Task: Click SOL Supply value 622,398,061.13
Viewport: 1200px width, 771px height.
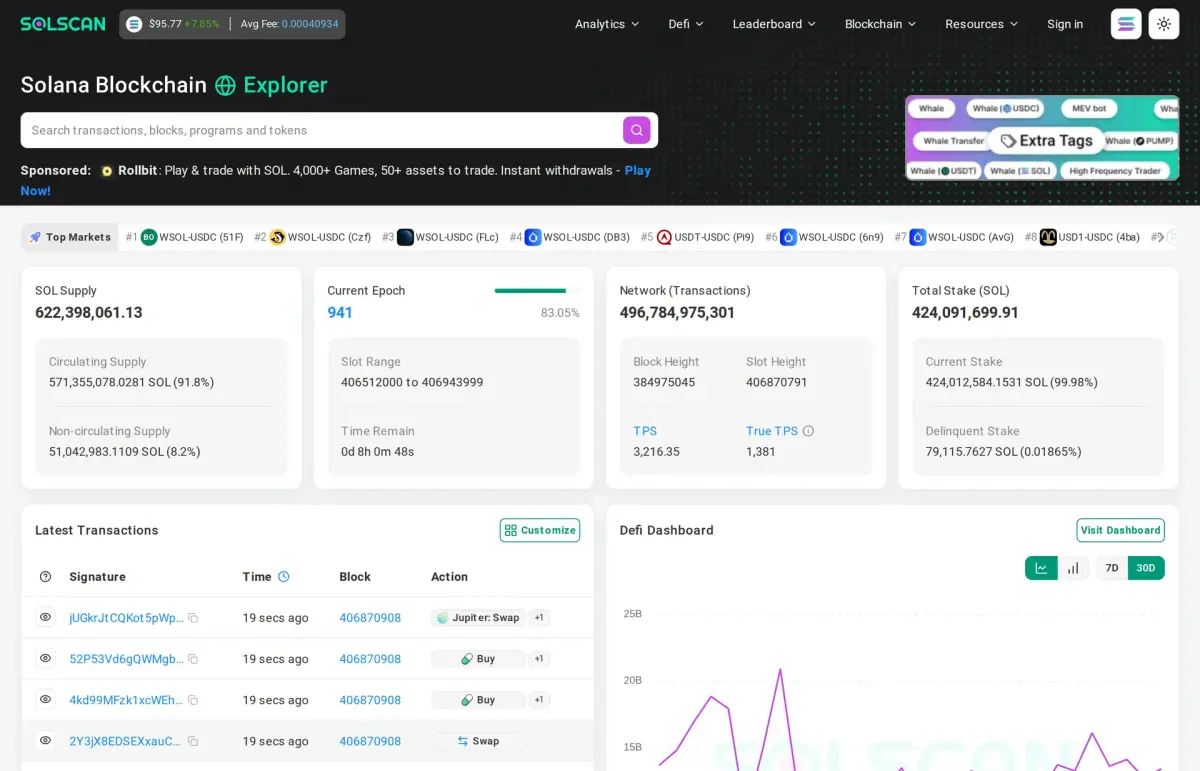Action: (x=89, y=313)
